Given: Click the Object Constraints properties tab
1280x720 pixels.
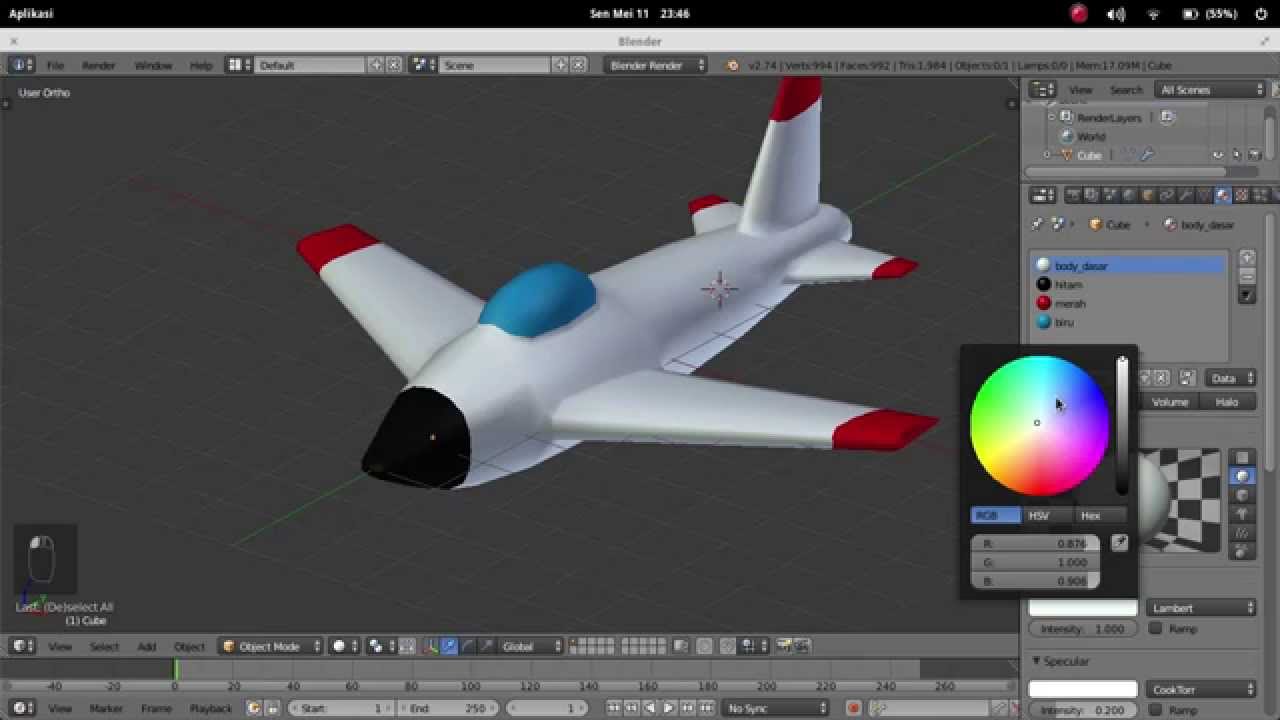Looking at the screenshot, I should [1166, 195].
